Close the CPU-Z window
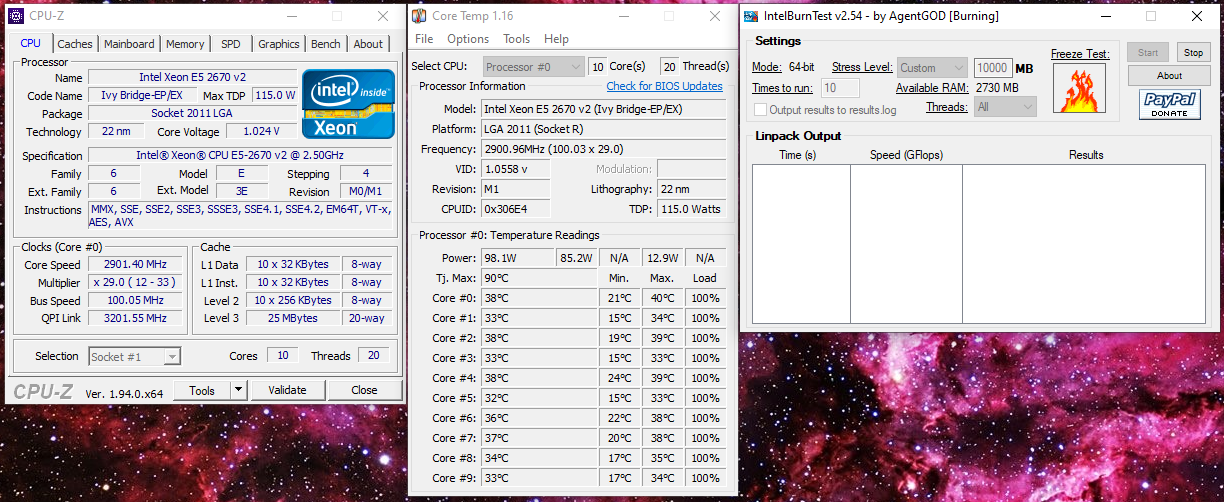Viewport: 1224px width, 502px height. (383, 16)
